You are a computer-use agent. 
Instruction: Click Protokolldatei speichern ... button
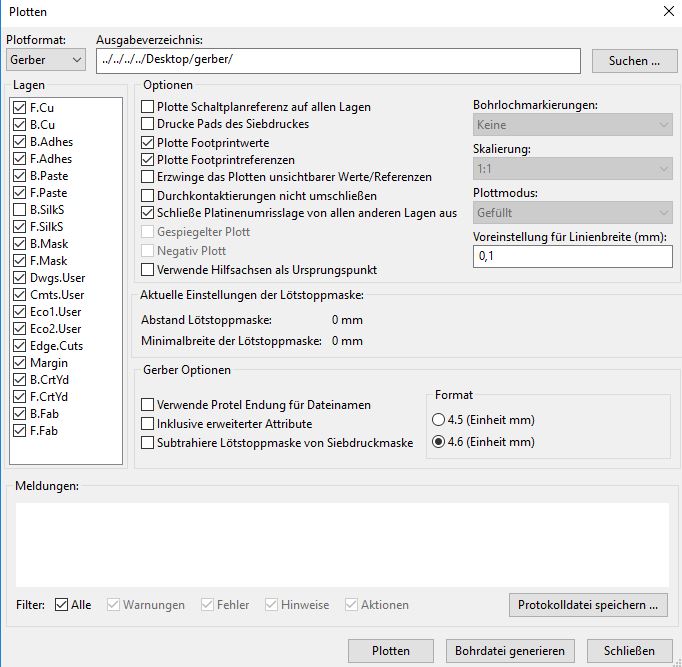[588, 605]
